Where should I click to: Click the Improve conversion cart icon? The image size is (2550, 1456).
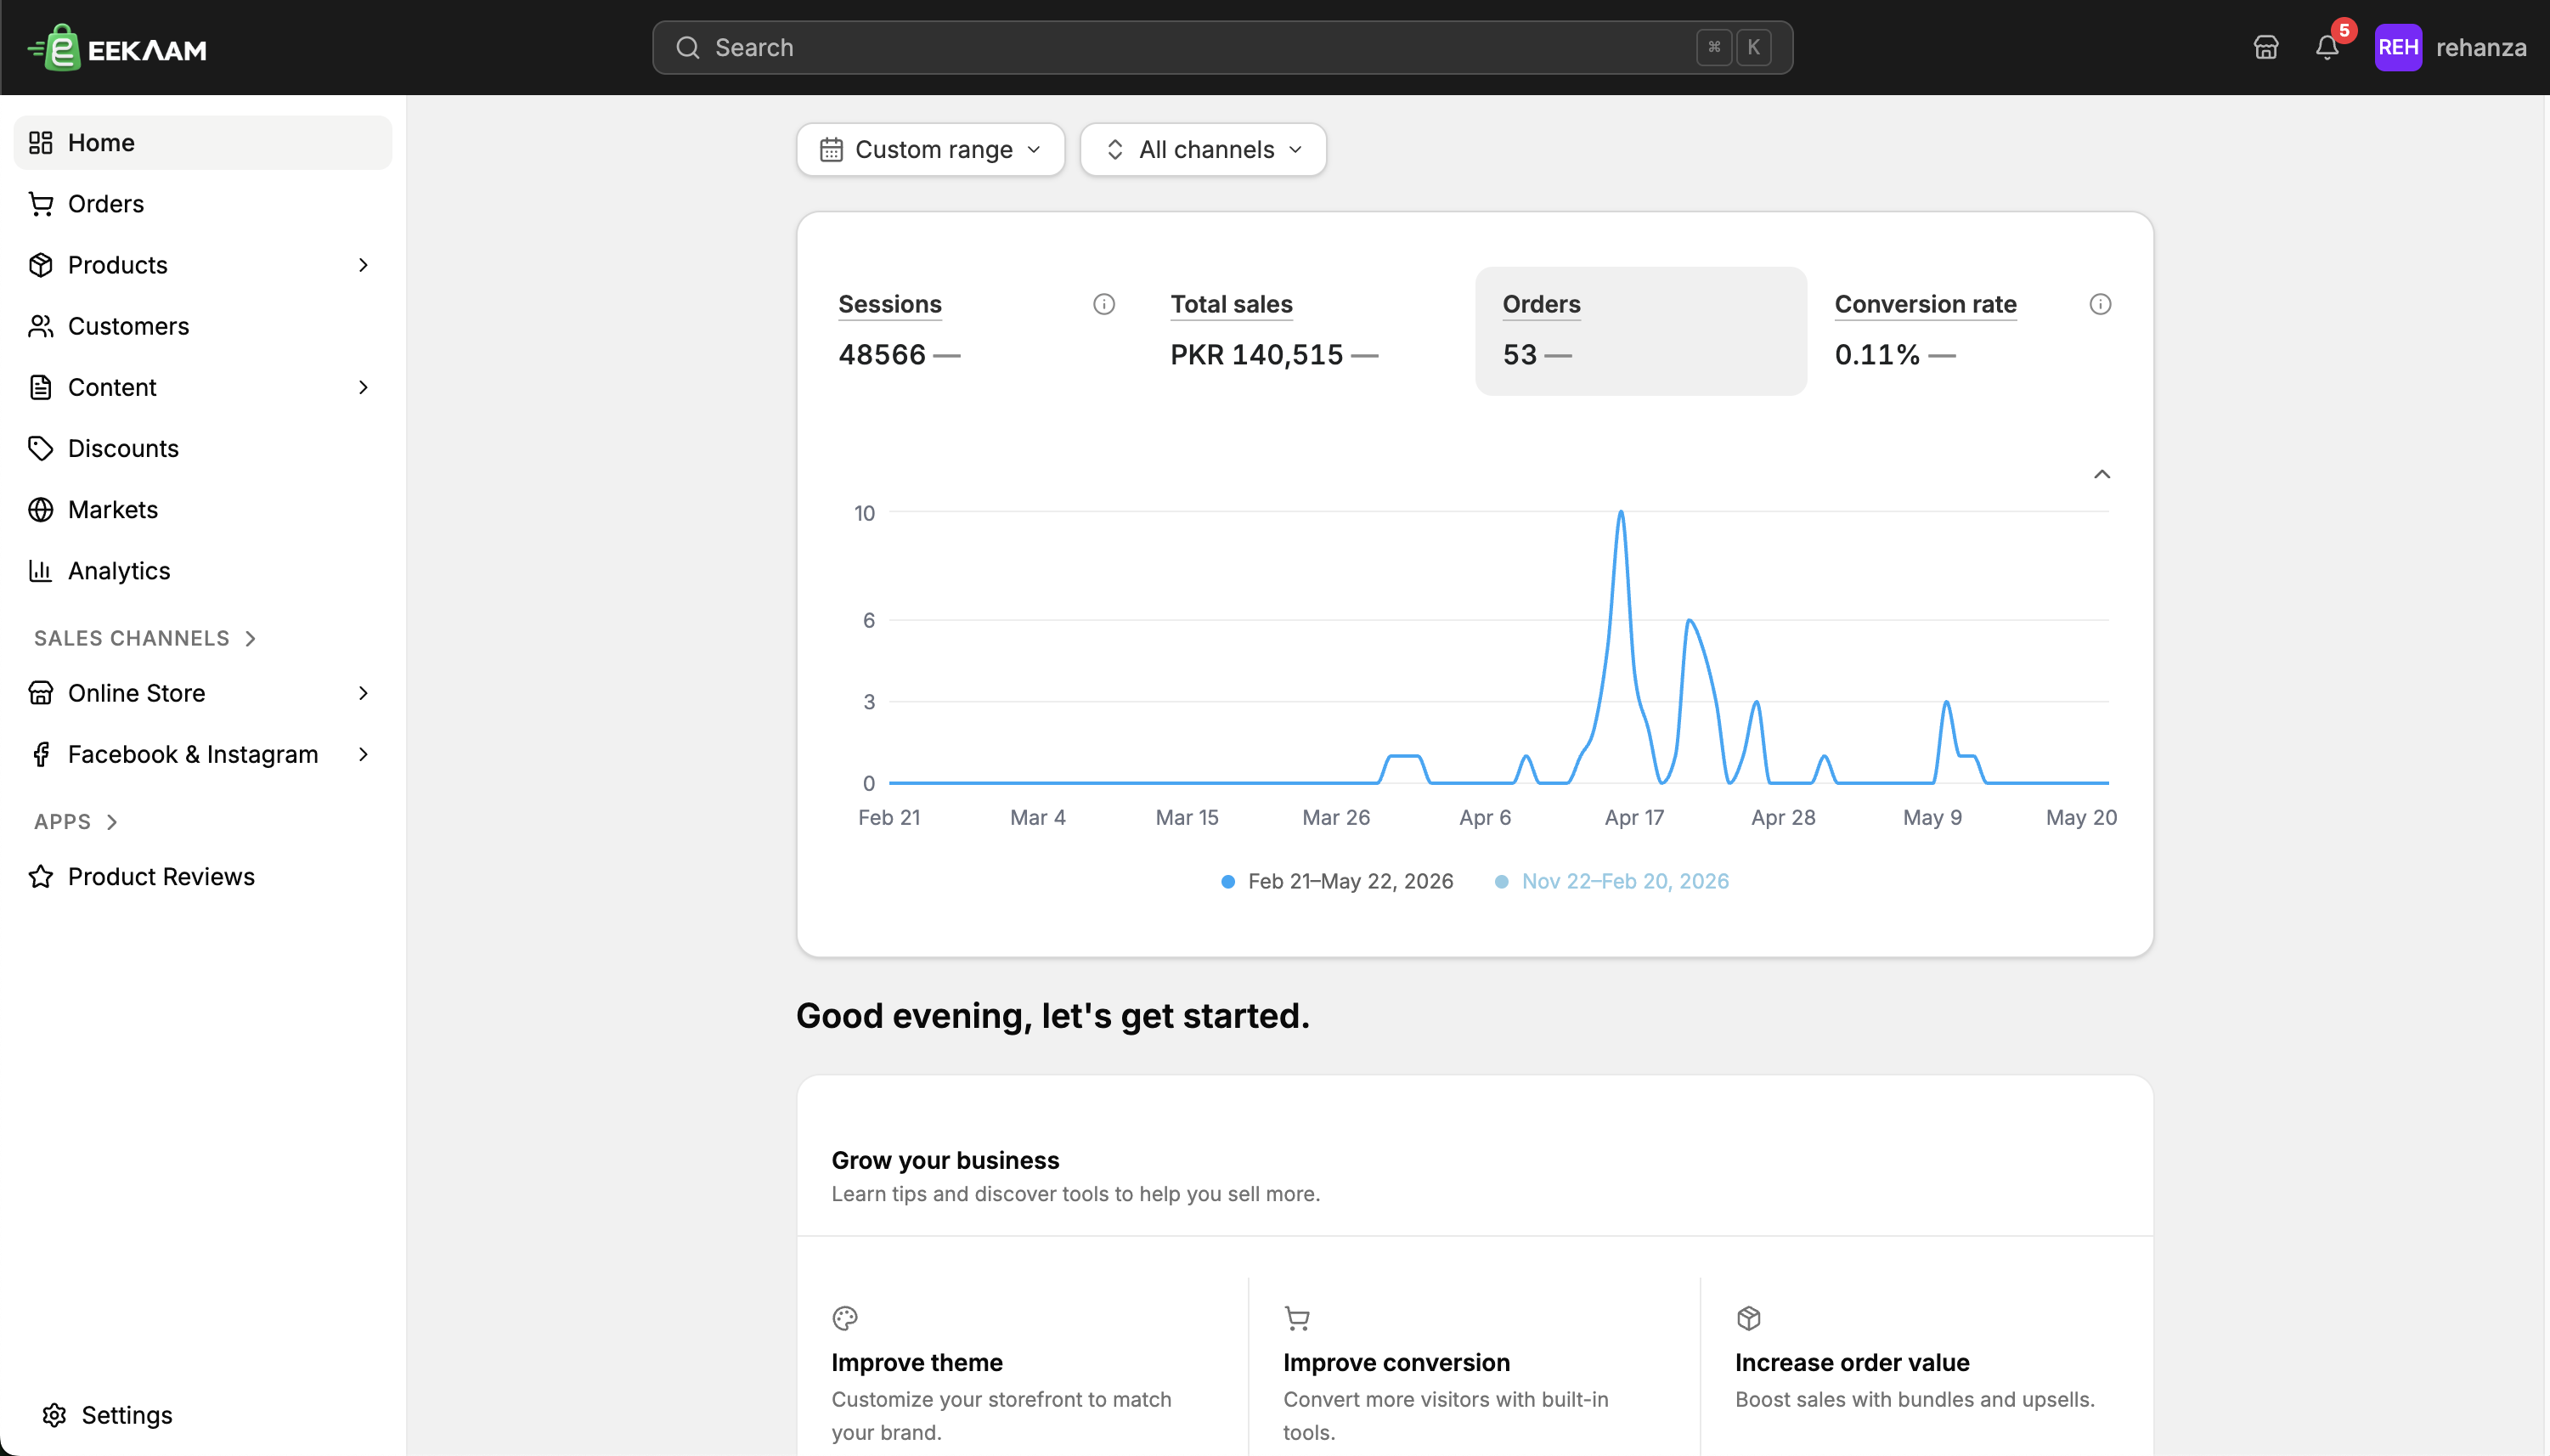tap(1297, 1318)
